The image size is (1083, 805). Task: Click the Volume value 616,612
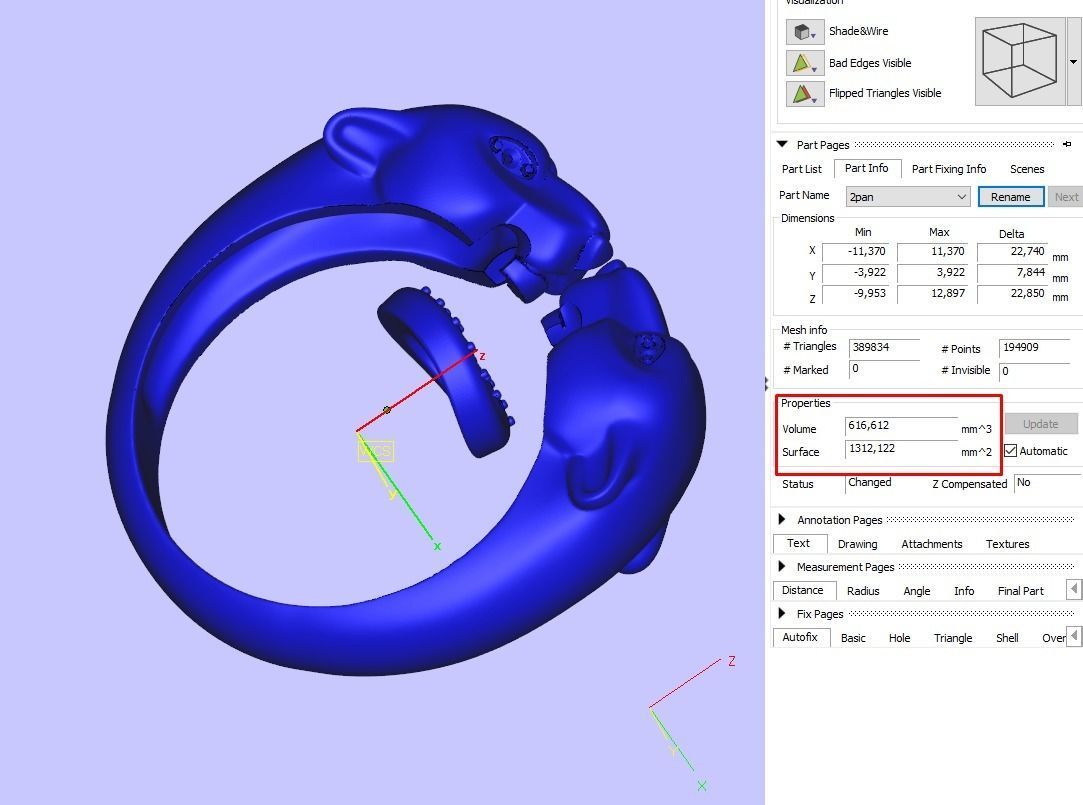coord(901,426)
